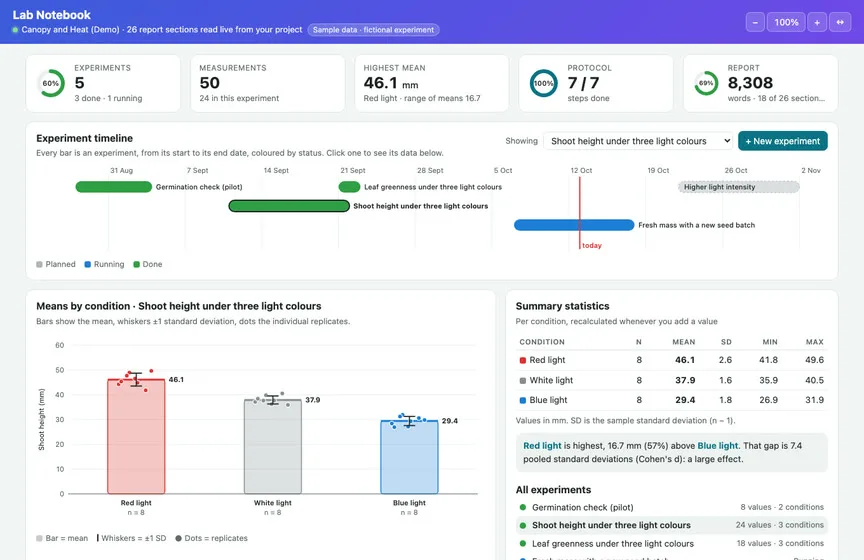
Task: Click the 26.9 min value for Blue light
Action: click(768, 400)
